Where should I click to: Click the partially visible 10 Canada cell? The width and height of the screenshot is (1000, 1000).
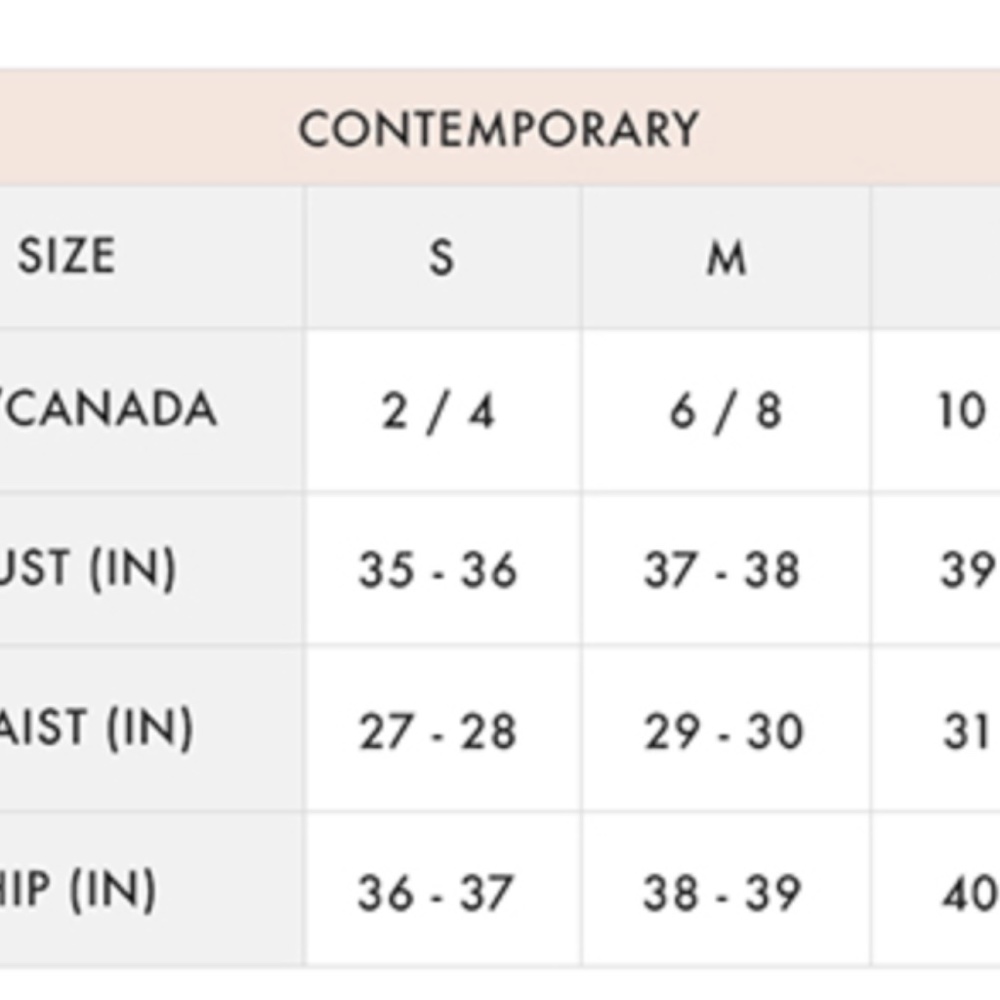(936, 410)
